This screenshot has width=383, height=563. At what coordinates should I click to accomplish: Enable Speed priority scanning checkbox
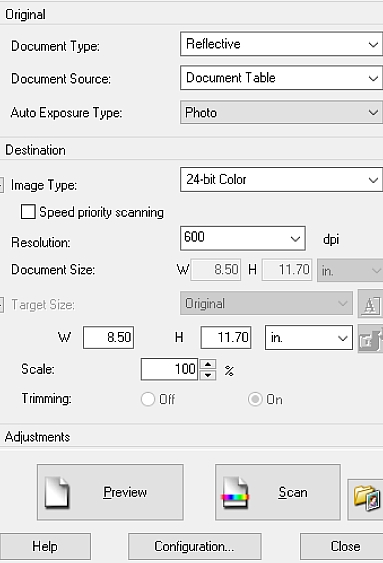pos(28,212)
